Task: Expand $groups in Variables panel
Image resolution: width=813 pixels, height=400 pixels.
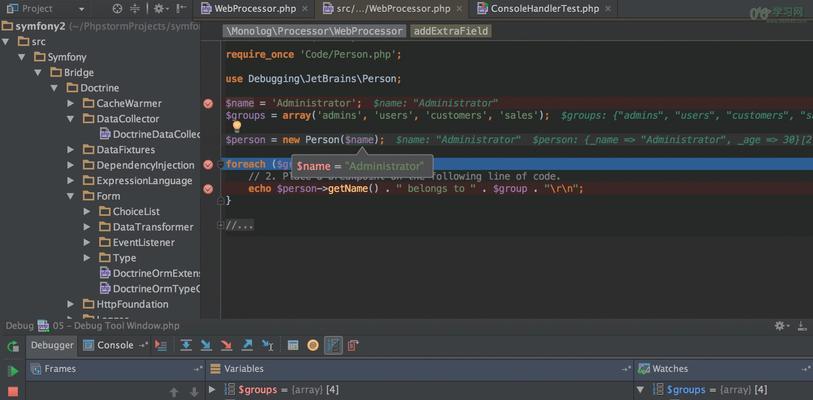Action: [x=212, y=389]
